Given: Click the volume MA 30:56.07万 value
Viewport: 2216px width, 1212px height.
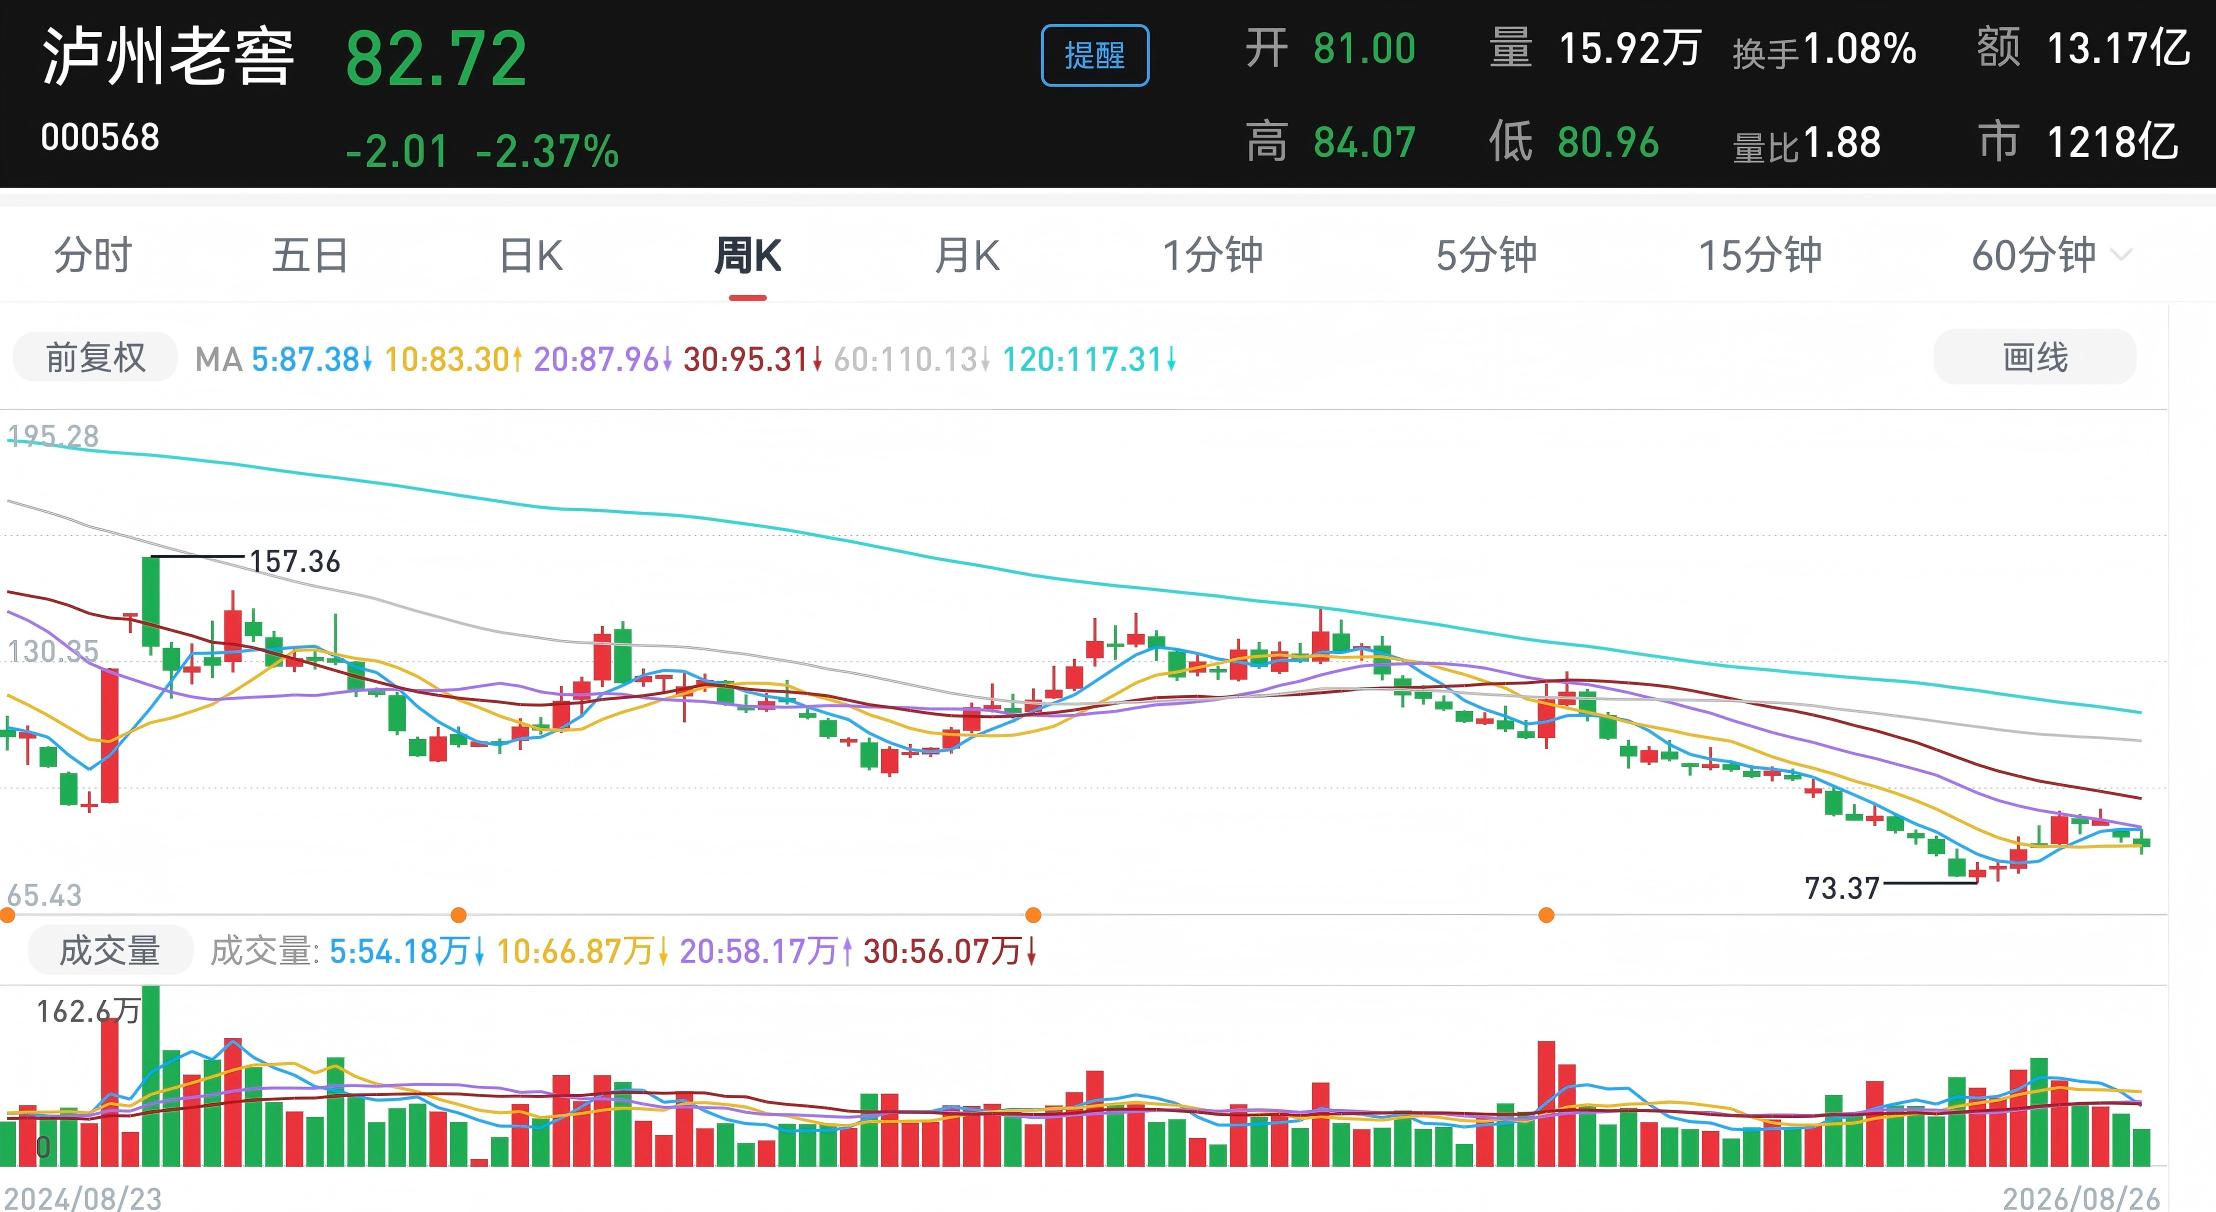Looking at the screenshot, I should click(x=950, y=951).
